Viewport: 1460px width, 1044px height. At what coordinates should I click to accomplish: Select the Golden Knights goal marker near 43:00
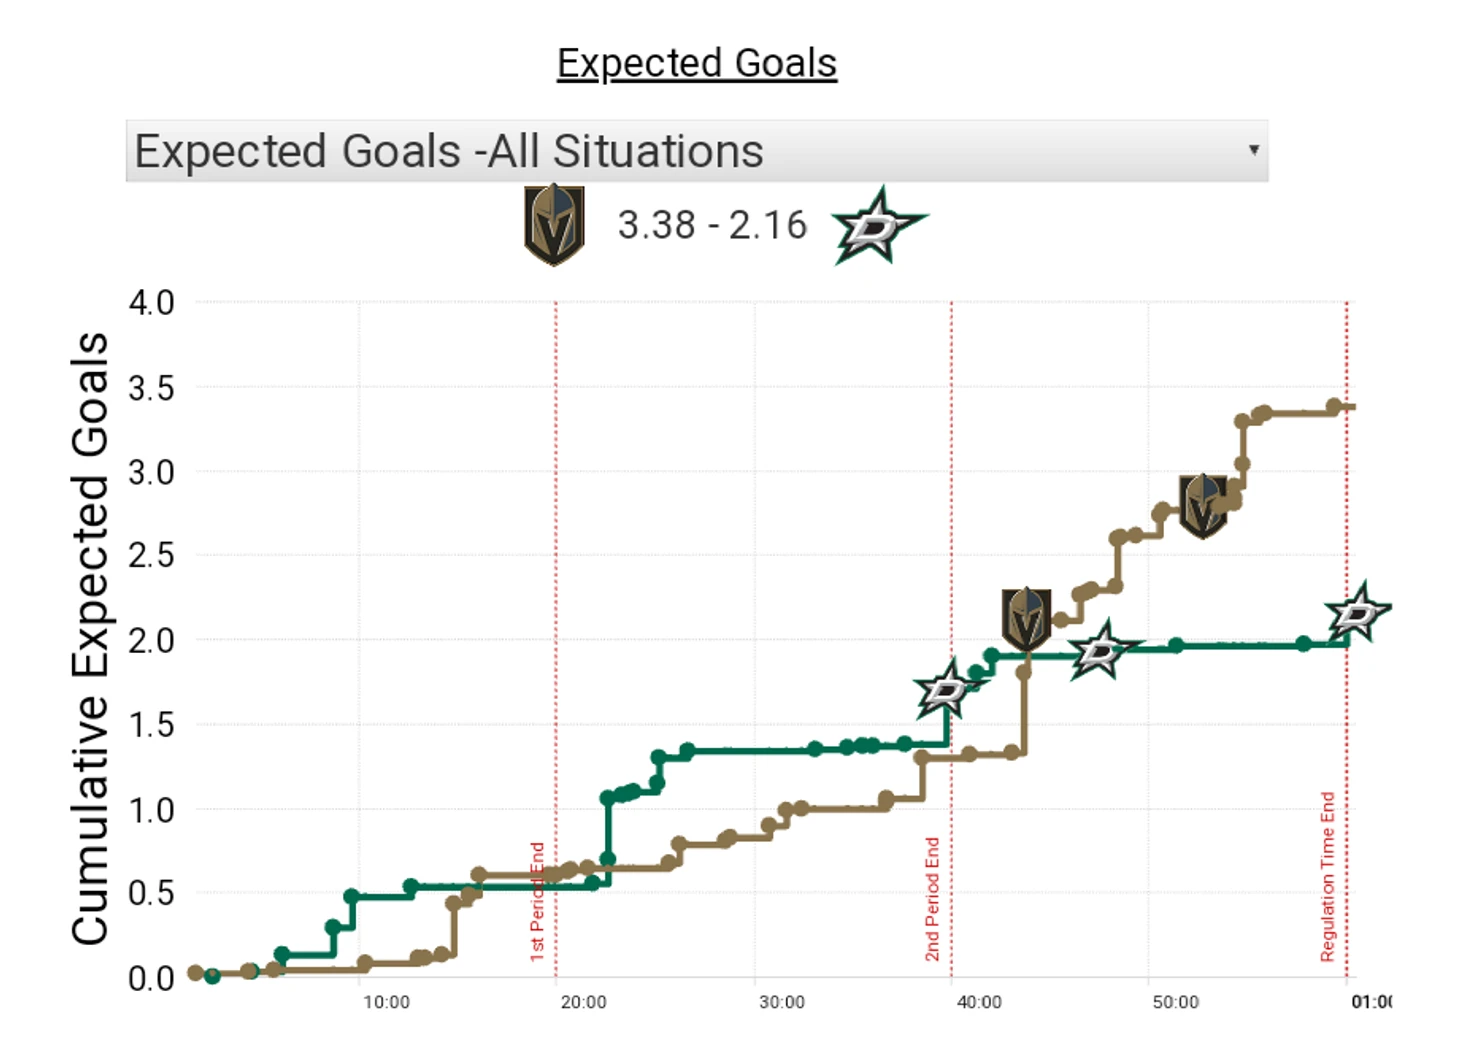(x=1026, y=619)
